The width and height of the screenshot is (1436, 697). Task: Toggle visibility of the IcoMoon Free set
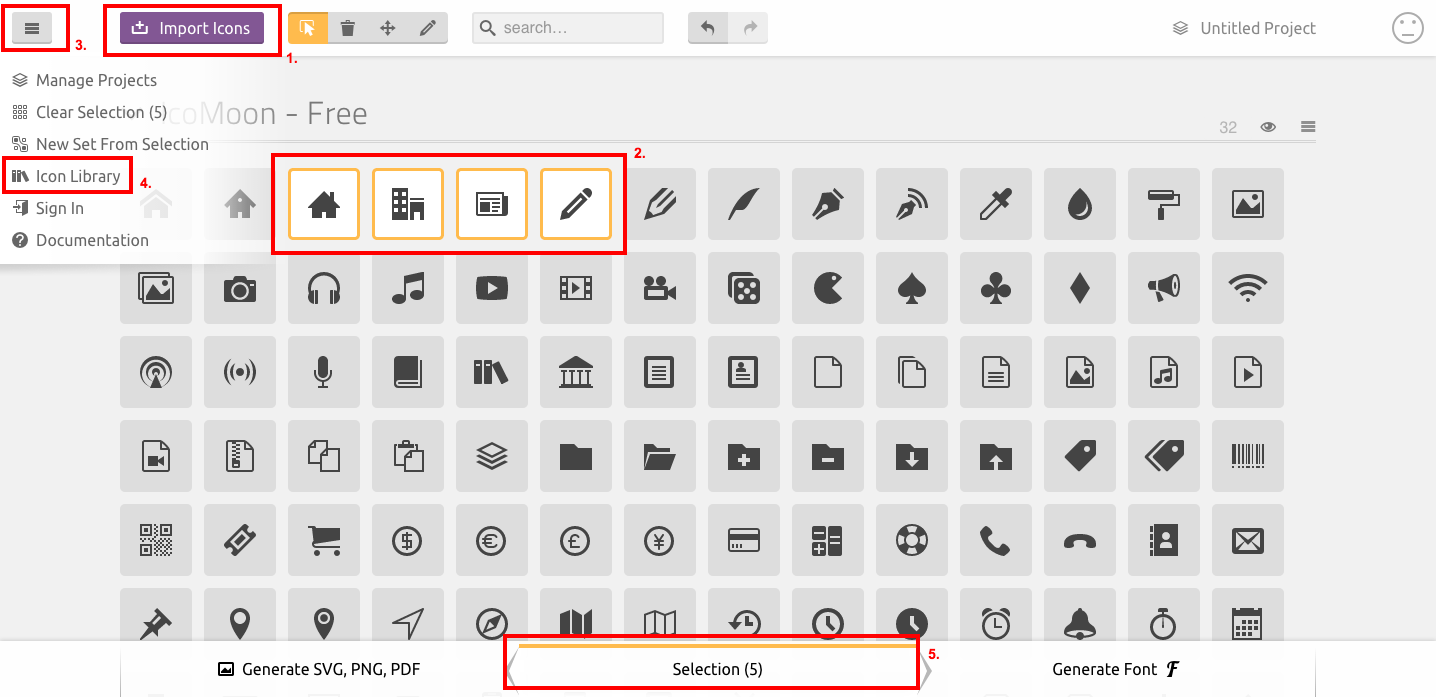(x=1268, y=127)
